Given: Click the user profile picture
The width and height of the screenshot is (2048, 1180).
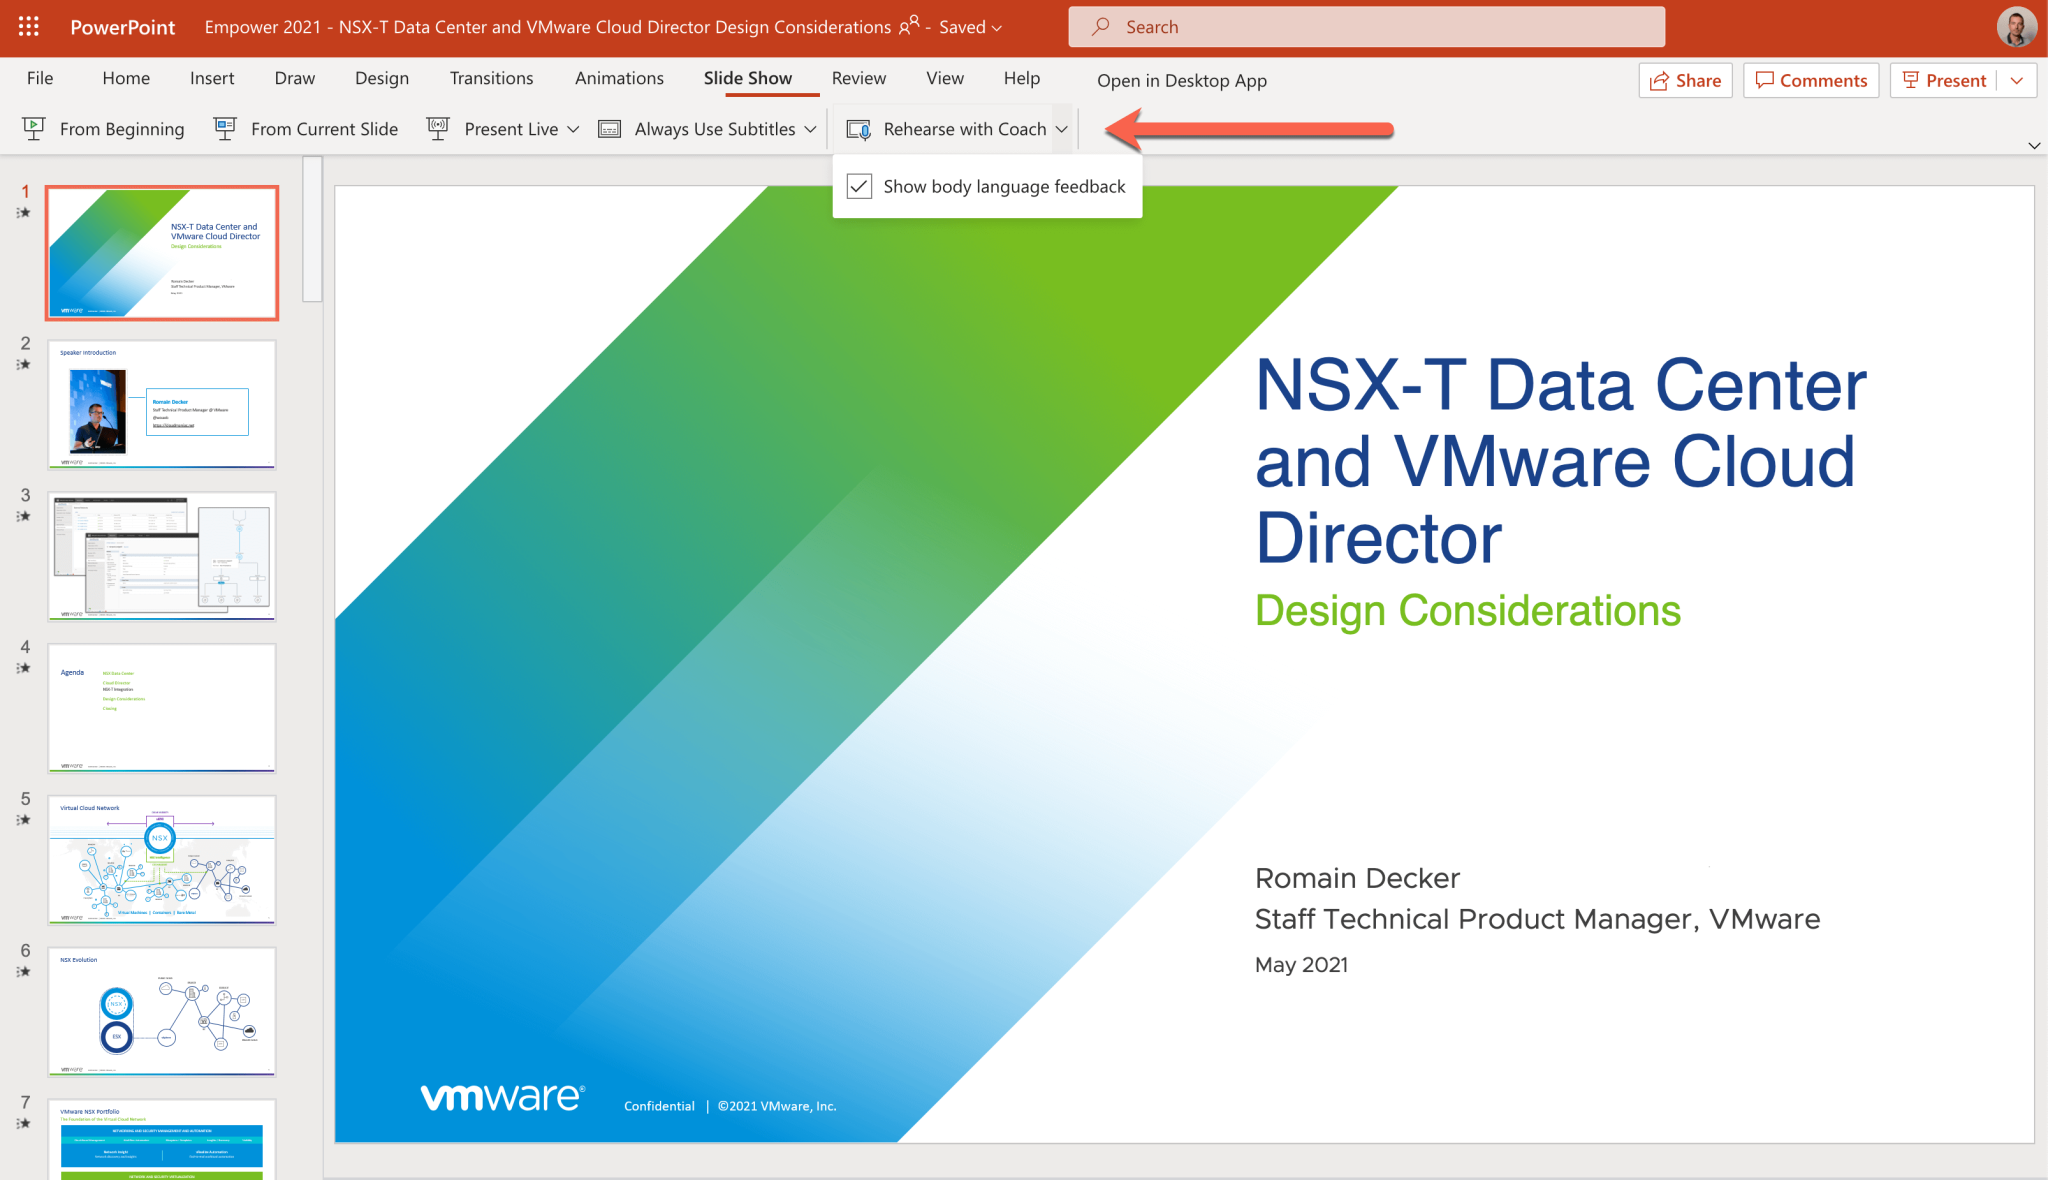Looking at the screenshot, I should point(2015,27).
